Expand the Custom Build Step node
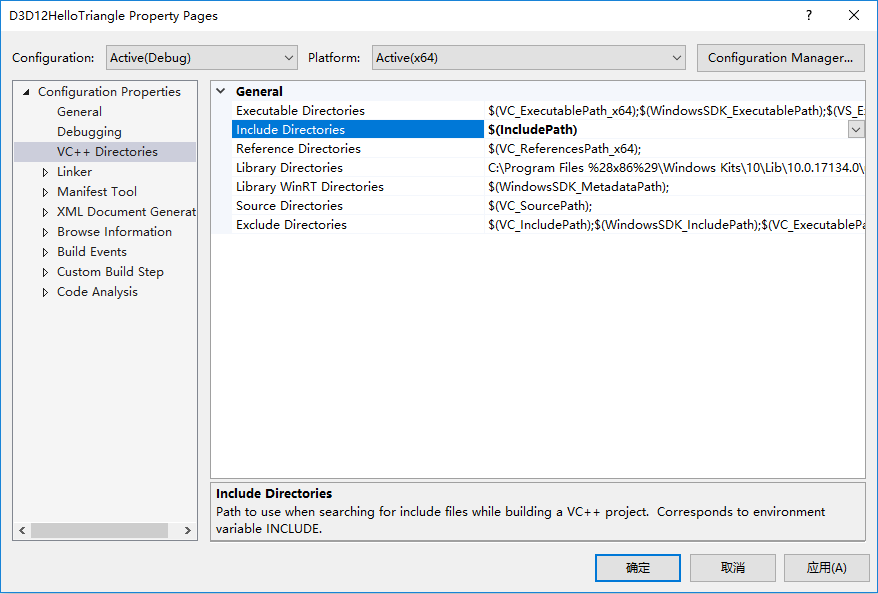 click(x=45, y=272)
